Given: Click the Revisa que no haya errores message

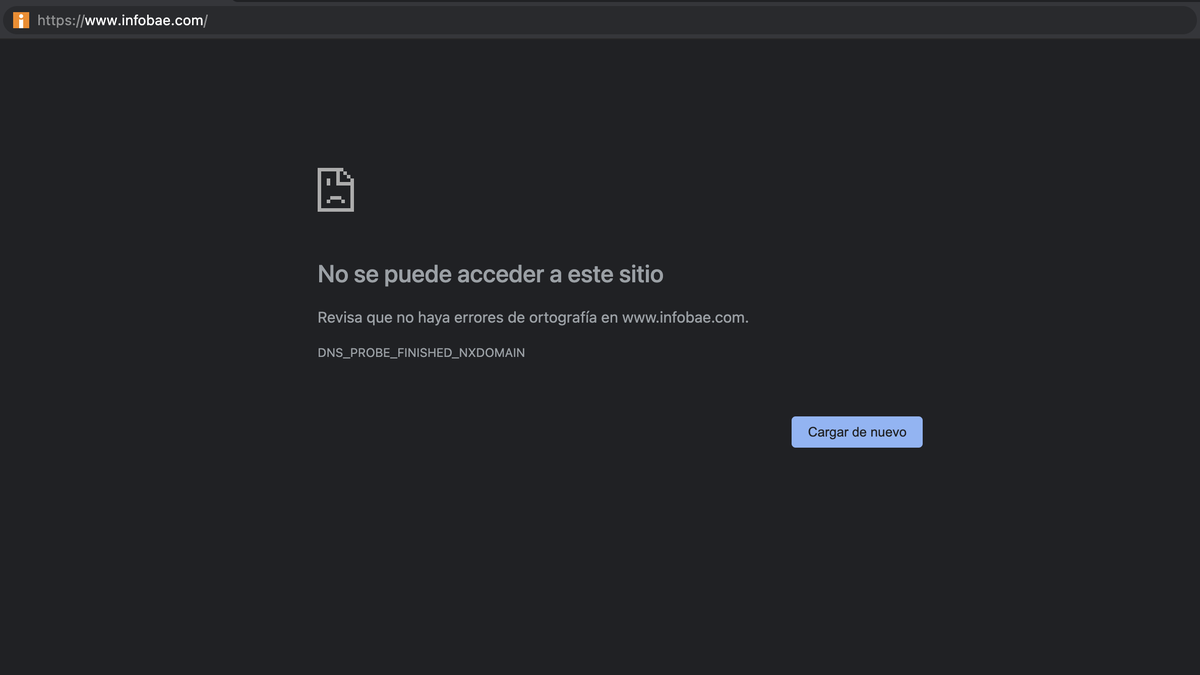Looking at the screenshot, I should (x=533, y=317).
